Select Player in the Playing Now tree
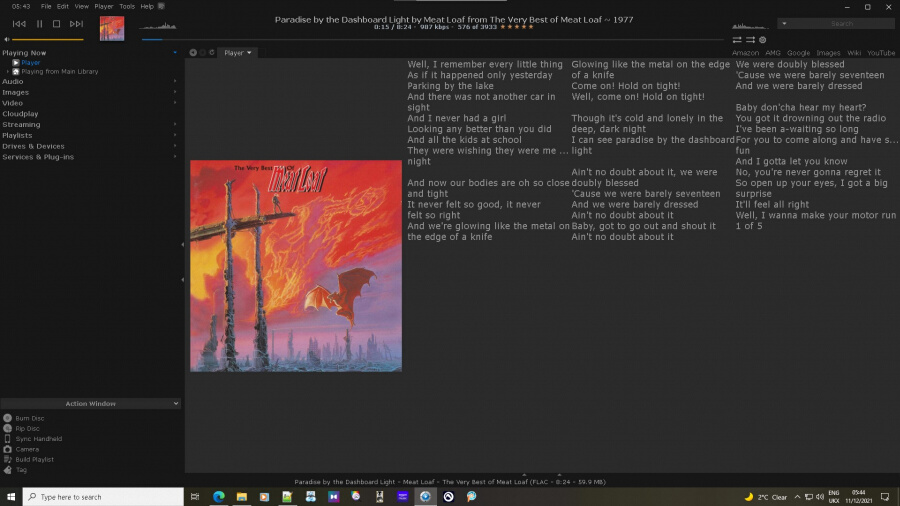Viewport: 900px width, 506px height. point(30,63)
